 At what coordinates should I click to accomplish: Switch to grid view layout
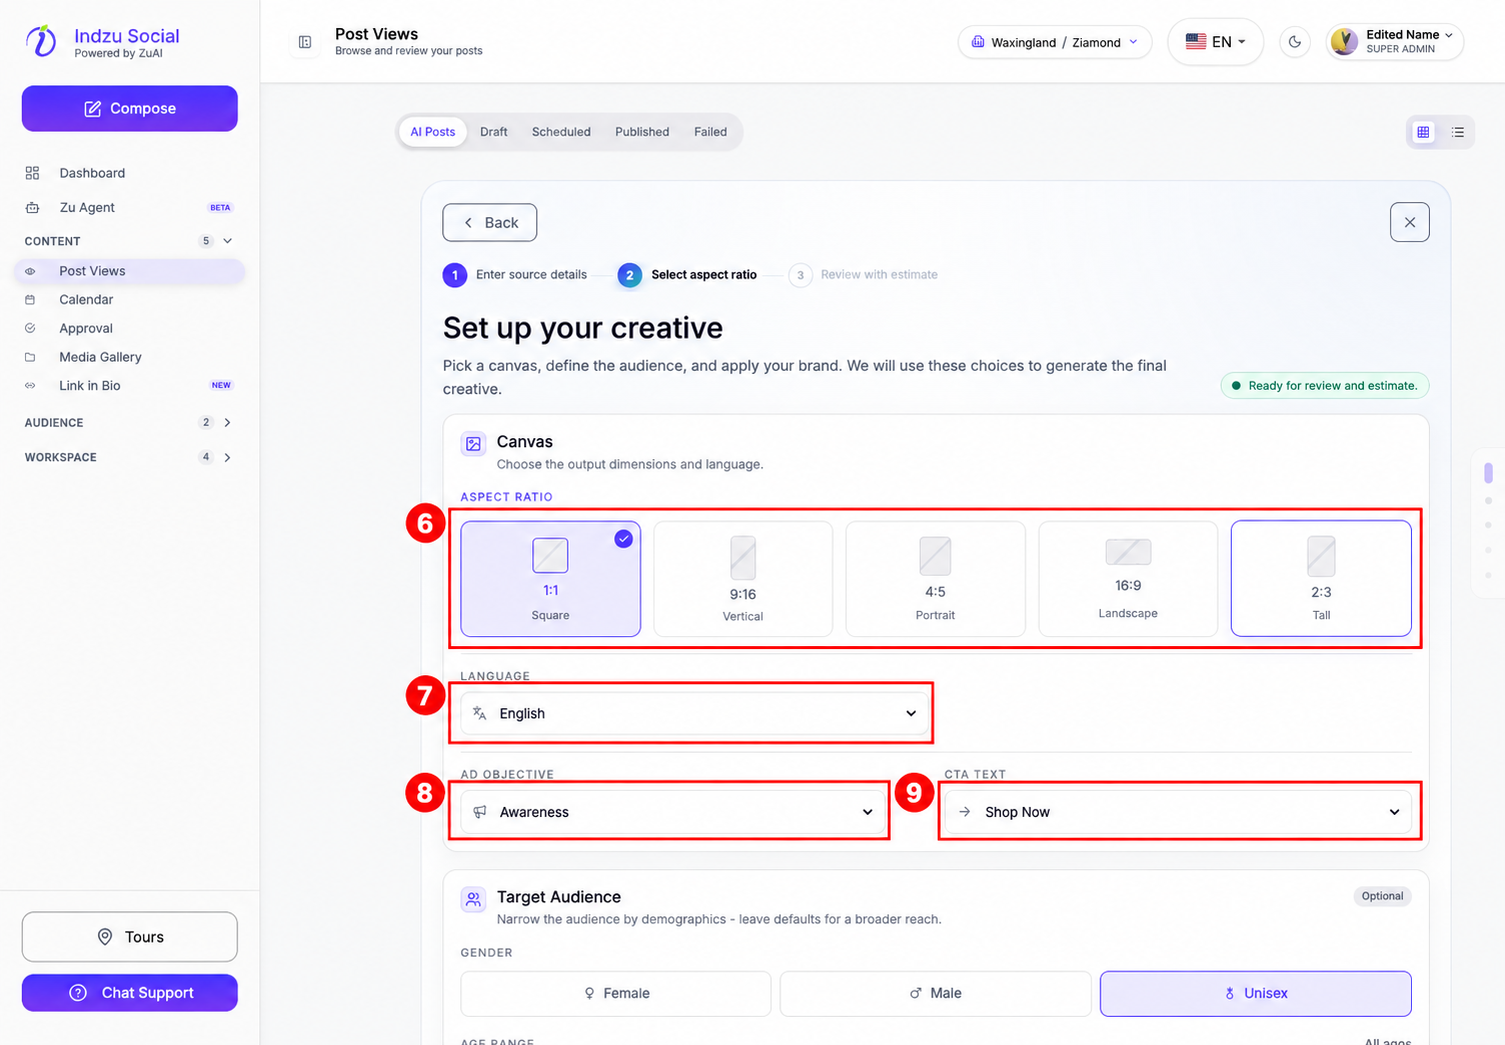(1423, 132)
